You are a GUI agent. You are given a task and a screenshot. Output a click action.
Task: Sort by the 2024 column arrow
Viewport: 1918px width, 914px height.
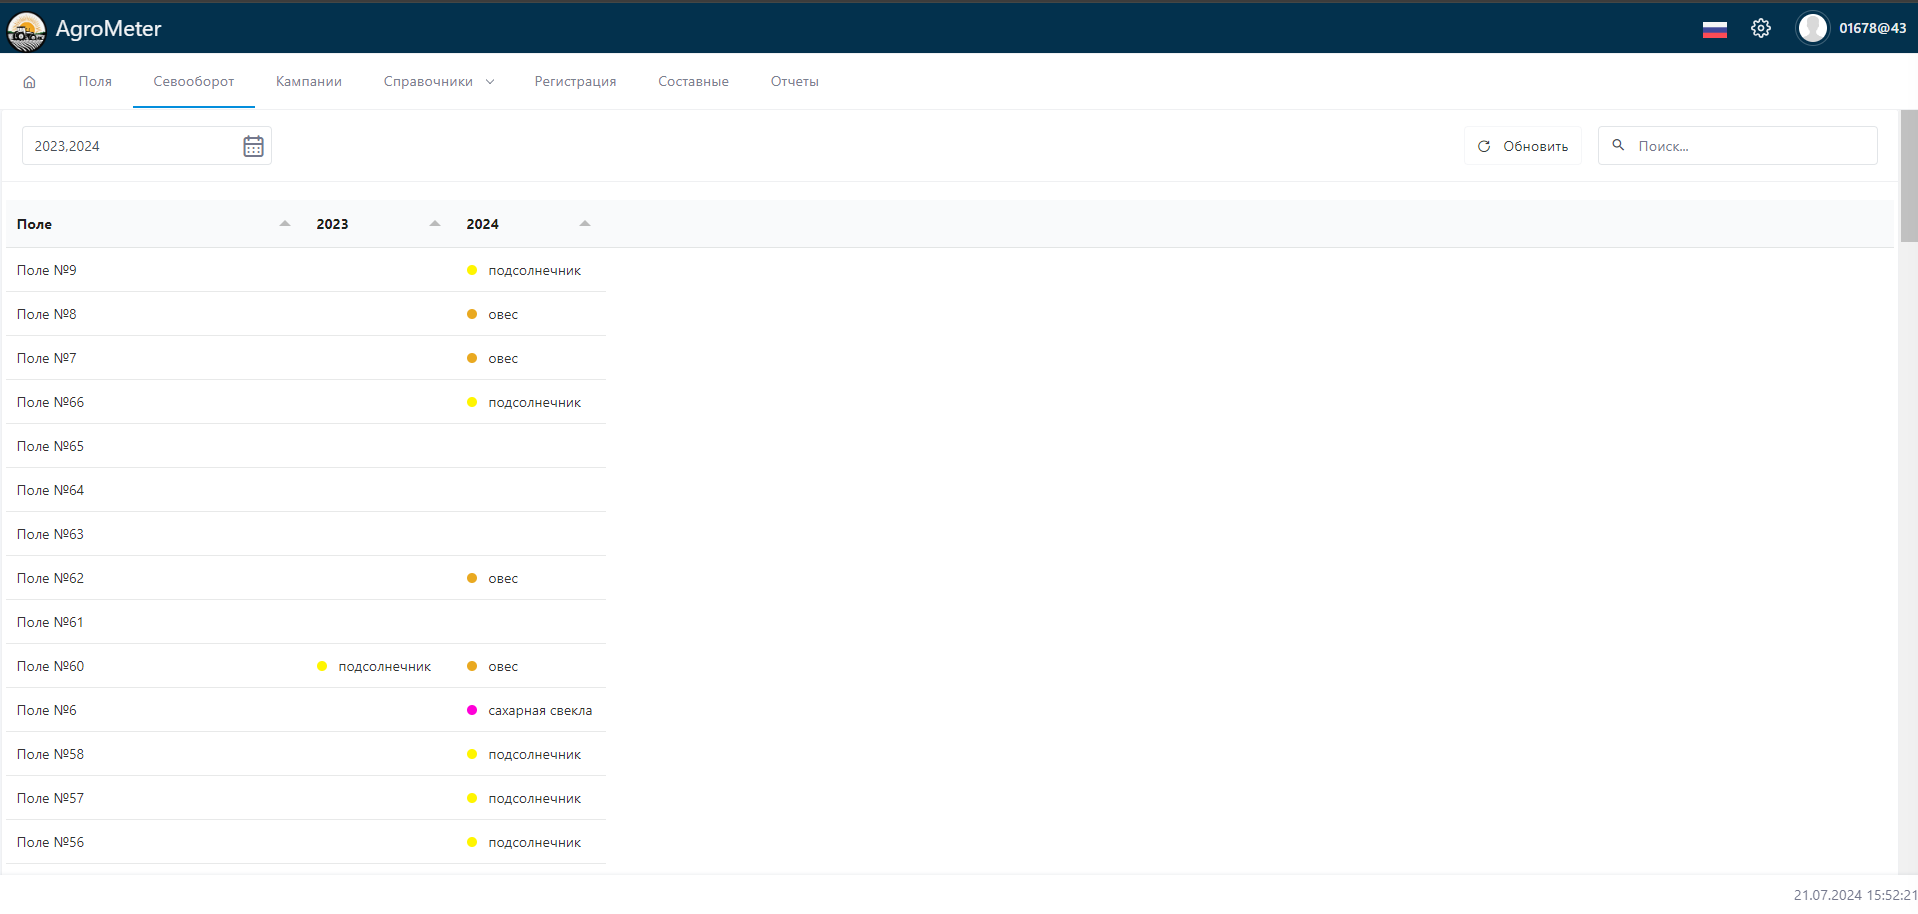tap(585, 224)
